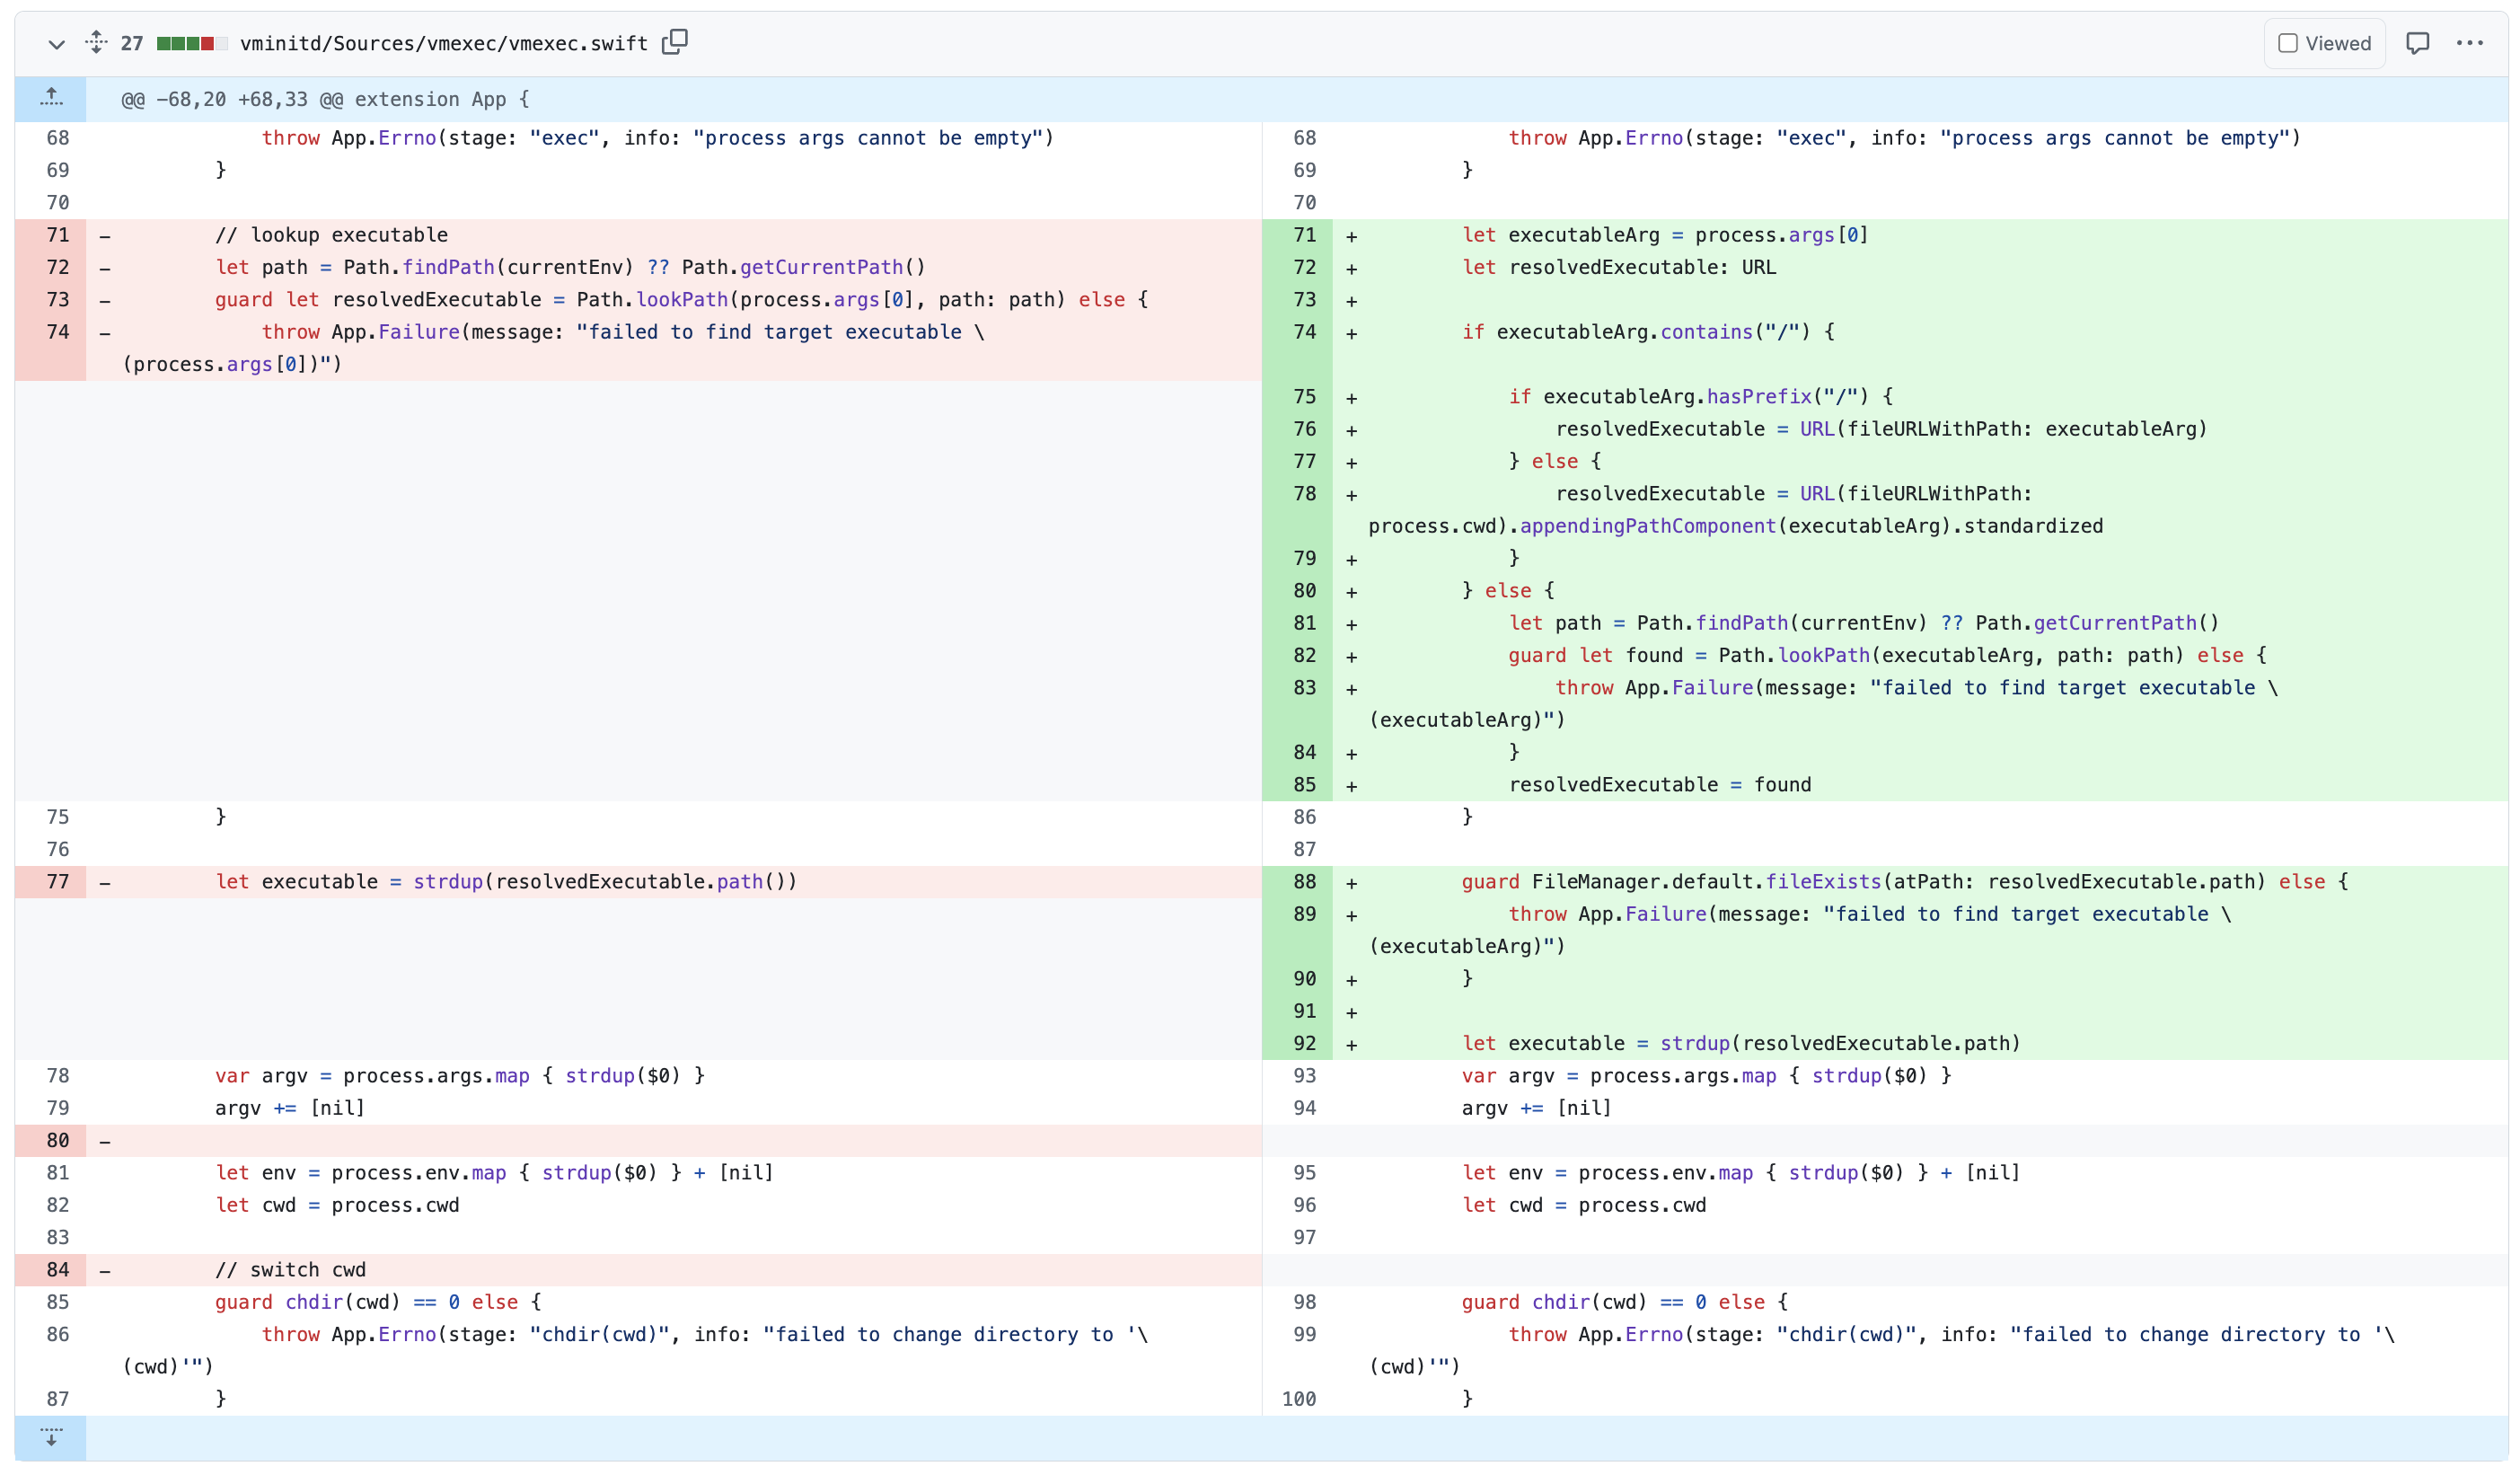Click the expand all lines icon
This screenshot has width=2520, height=1466.
[x=96, y=42]
